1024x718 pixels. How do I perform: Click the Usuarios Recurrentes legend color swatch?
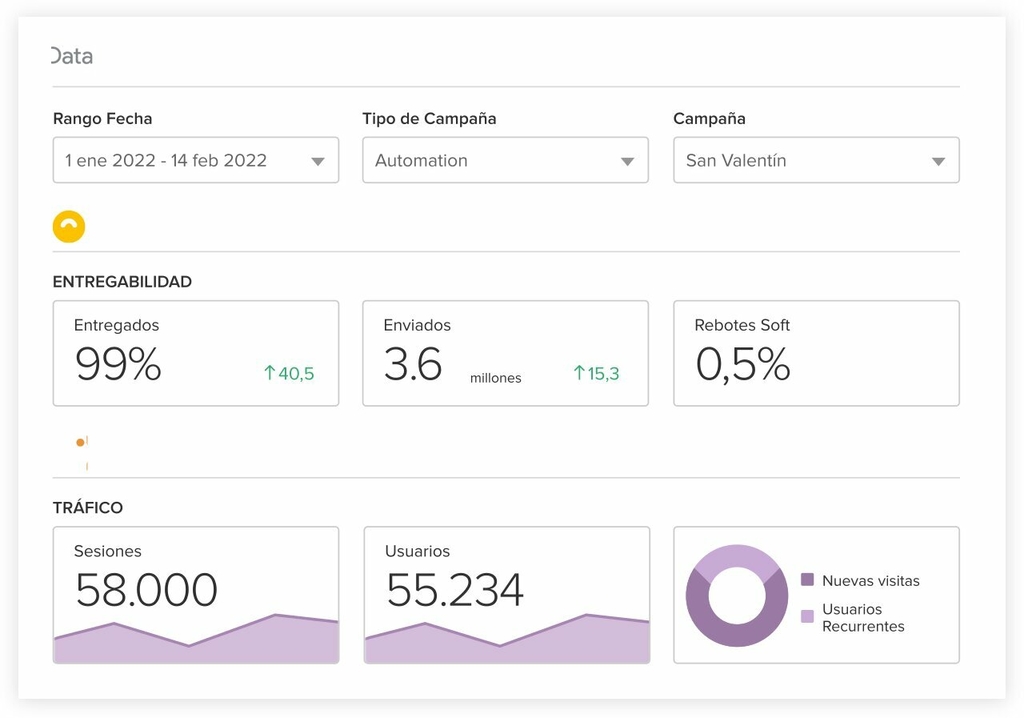click(807, 617)
